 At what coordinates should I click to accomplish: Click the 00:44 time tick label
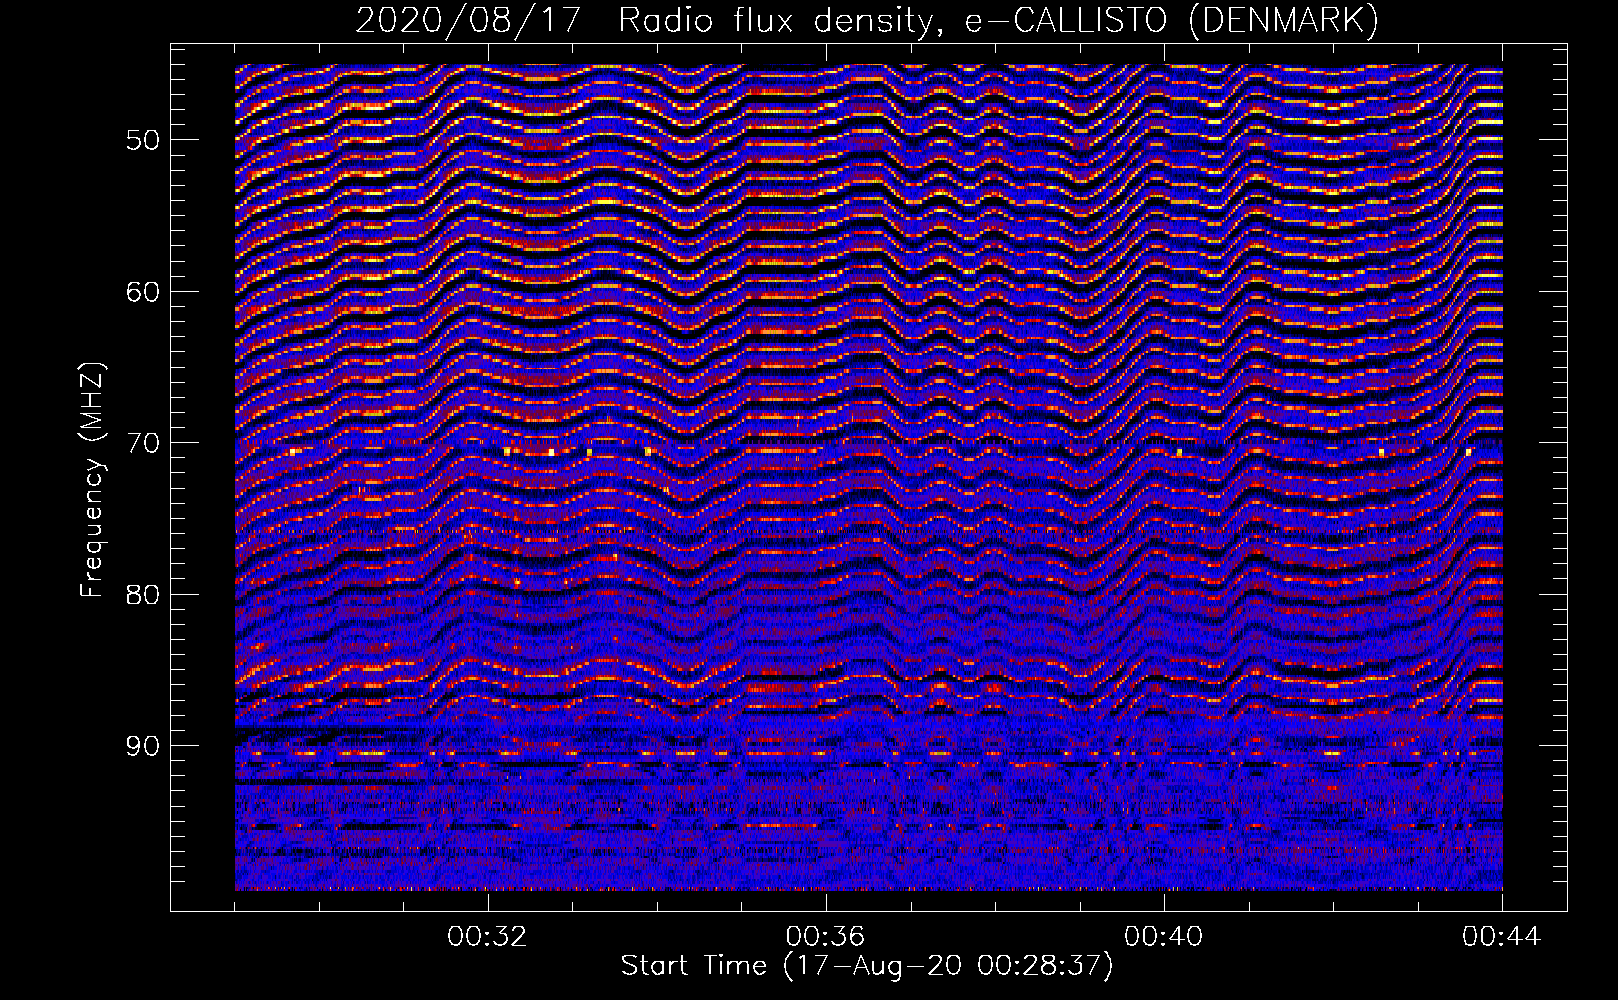click(x=1502, y=937)
